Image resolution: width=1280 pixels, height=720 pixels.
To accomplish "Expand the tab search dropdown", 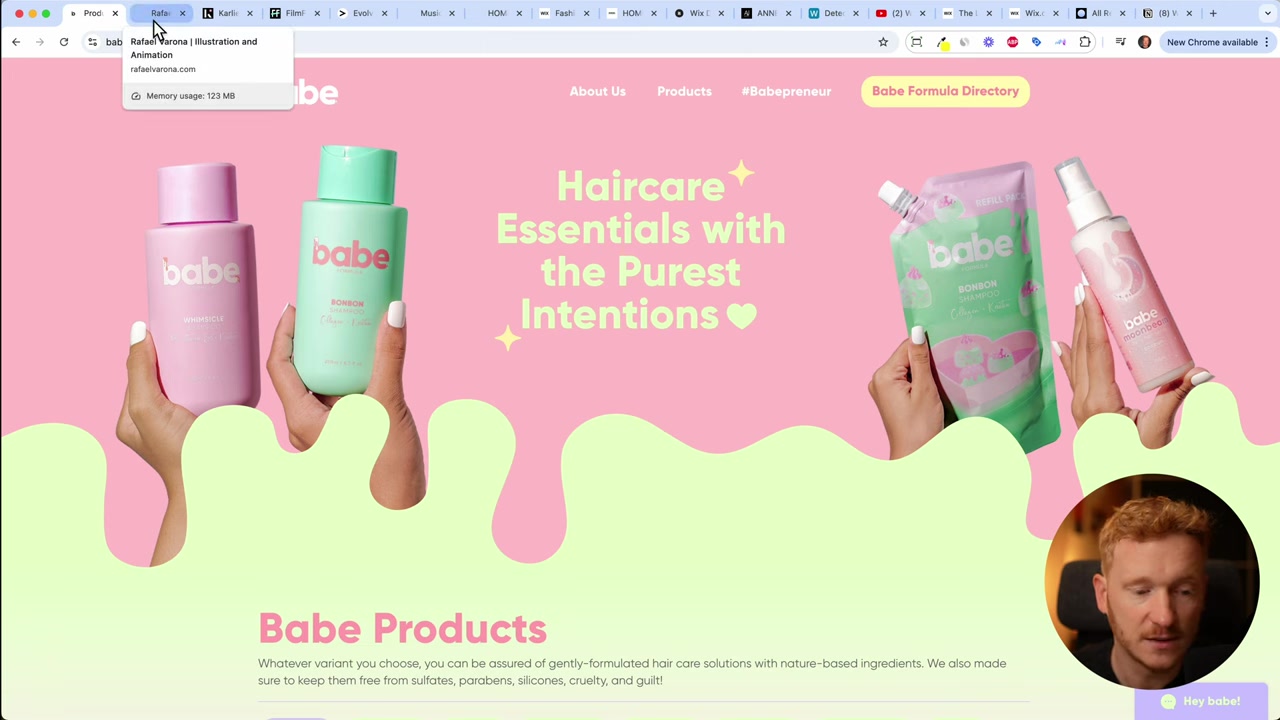I will click(x=1267, y=13).
